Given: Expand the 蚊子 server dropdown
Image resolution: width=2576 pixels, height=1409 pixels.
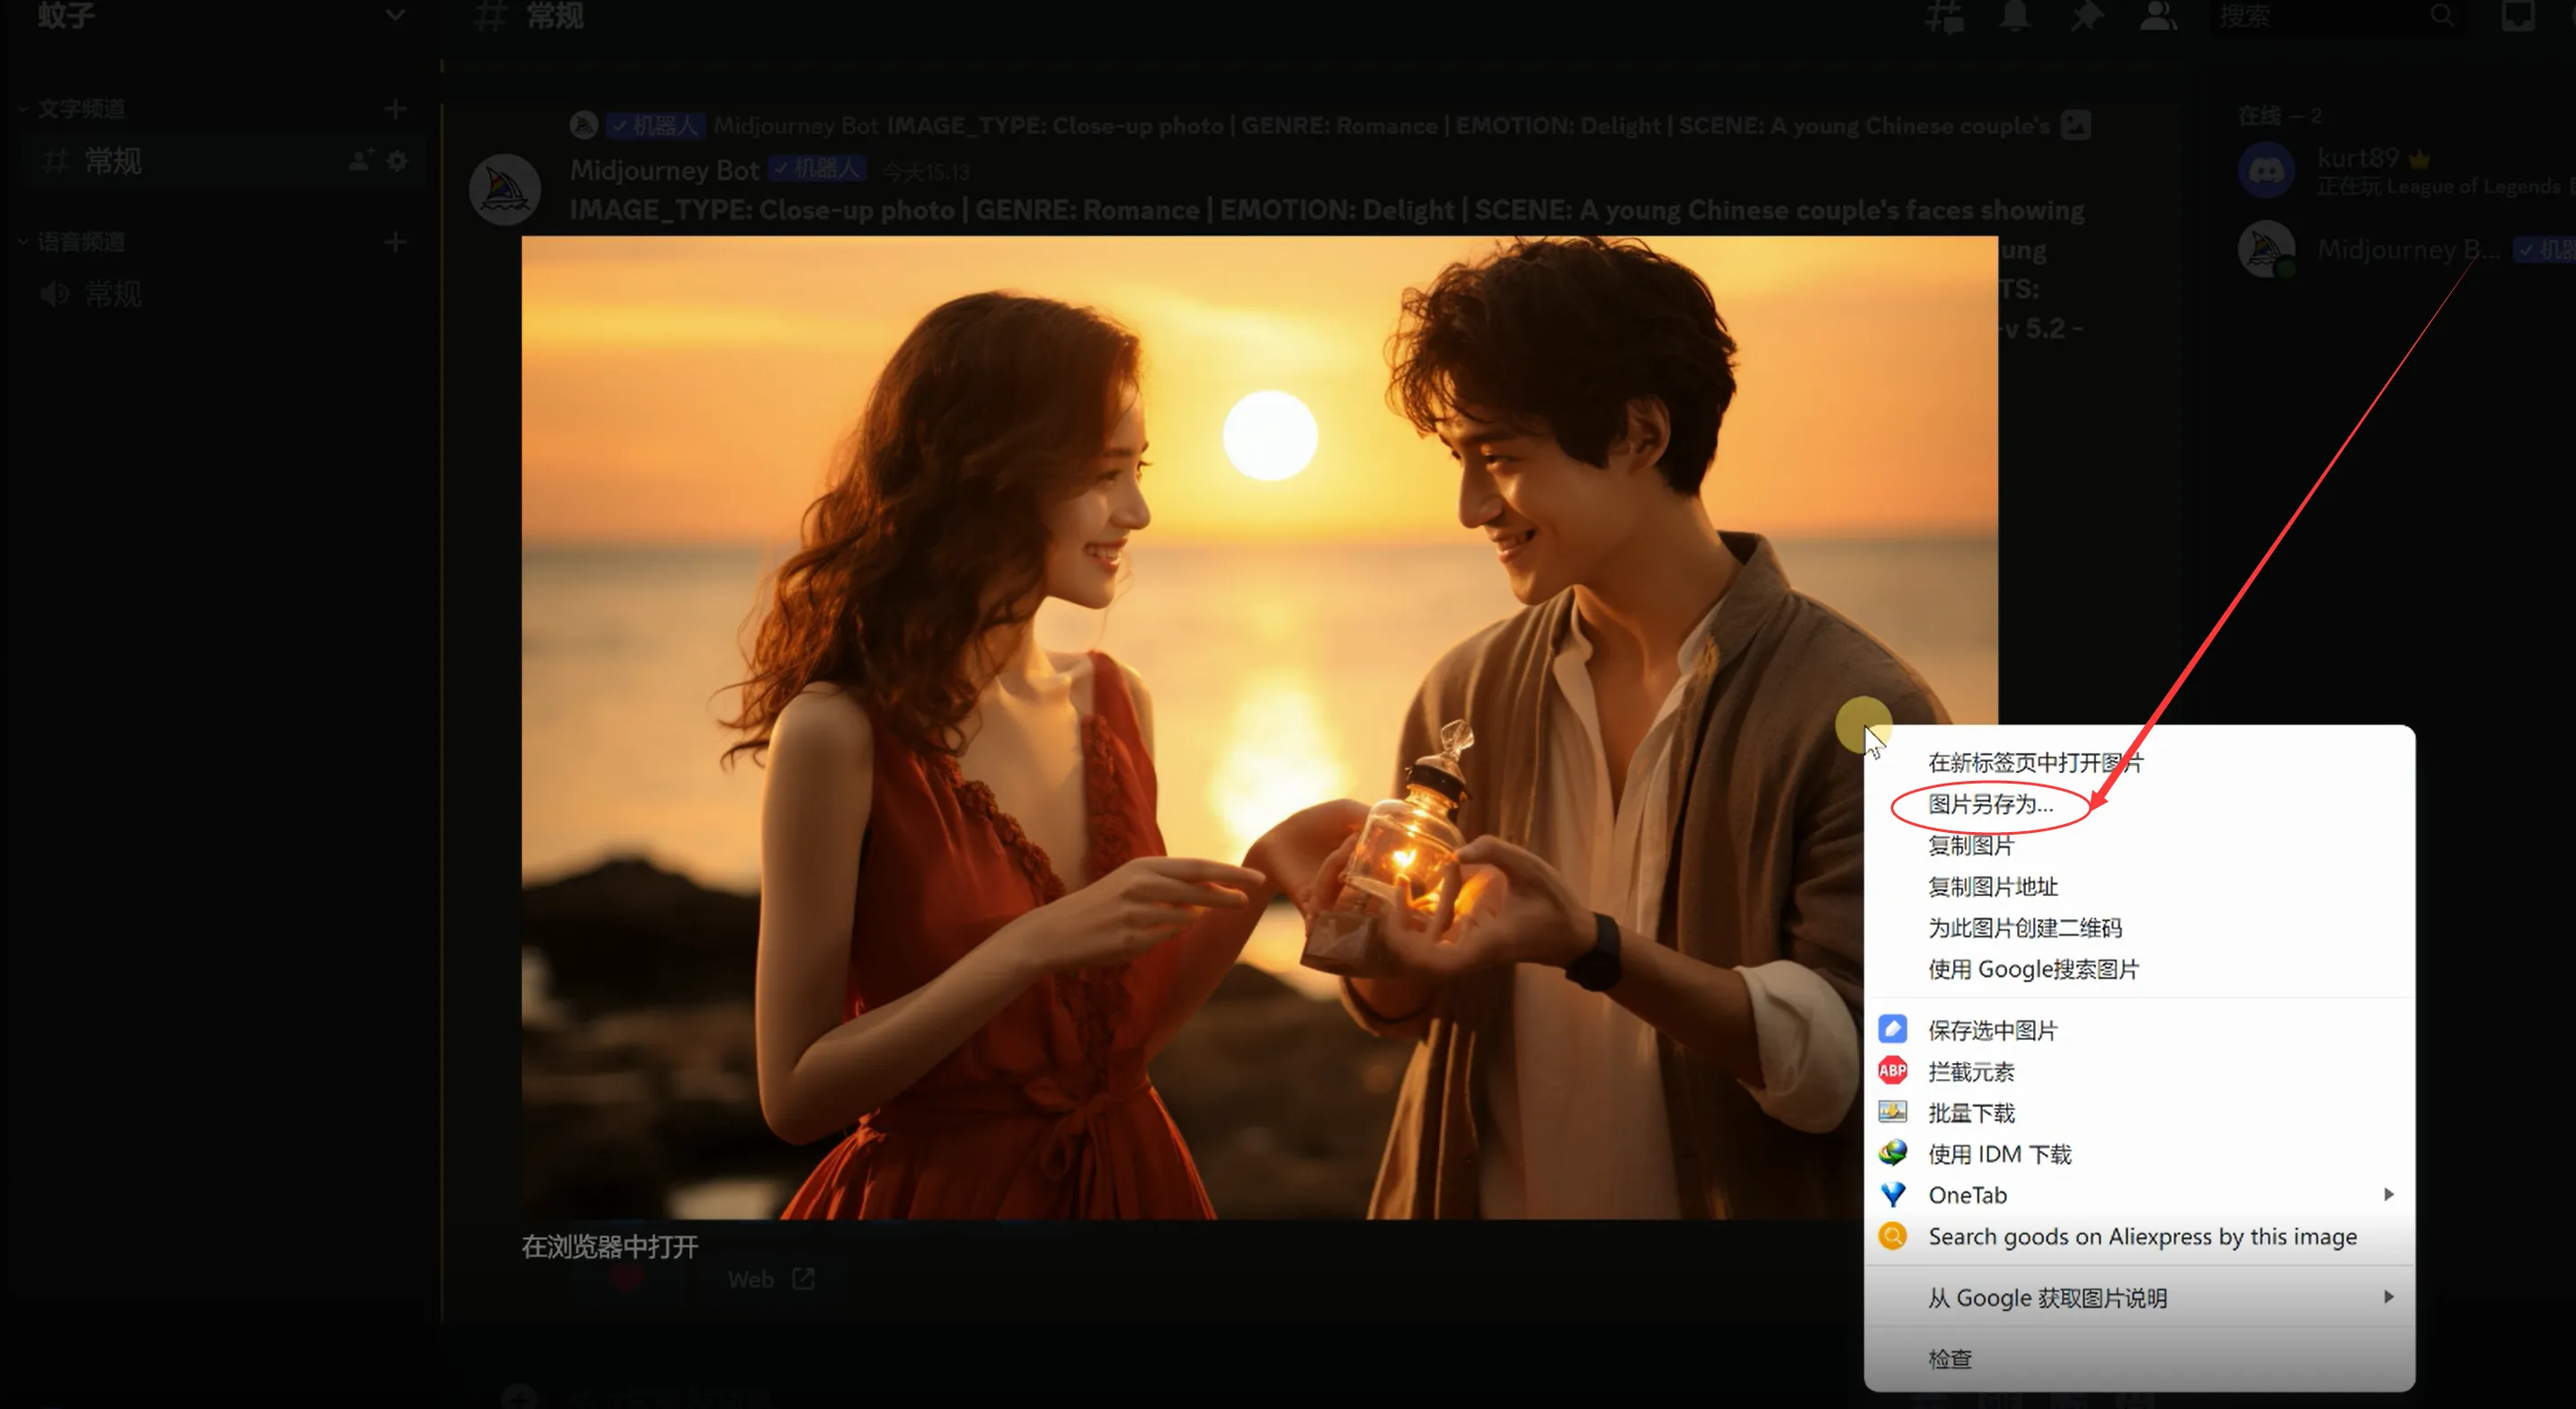Looking at the screenshot, I should point(395,15).
